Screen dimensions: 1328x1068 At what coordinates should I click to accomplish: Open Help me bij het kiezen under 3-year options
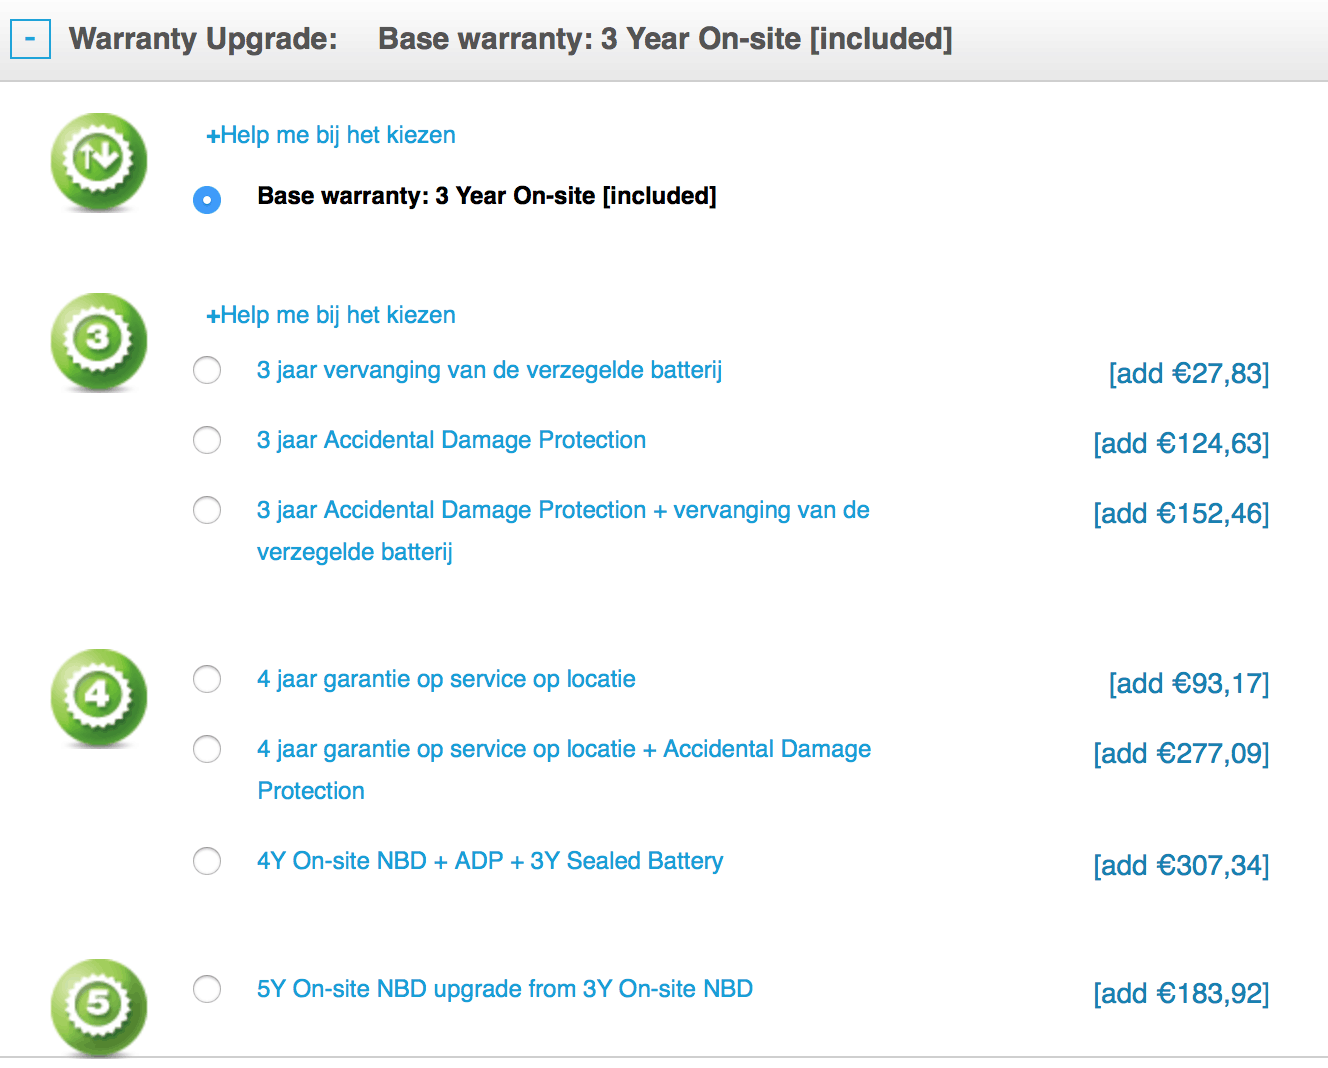[331, 315]
